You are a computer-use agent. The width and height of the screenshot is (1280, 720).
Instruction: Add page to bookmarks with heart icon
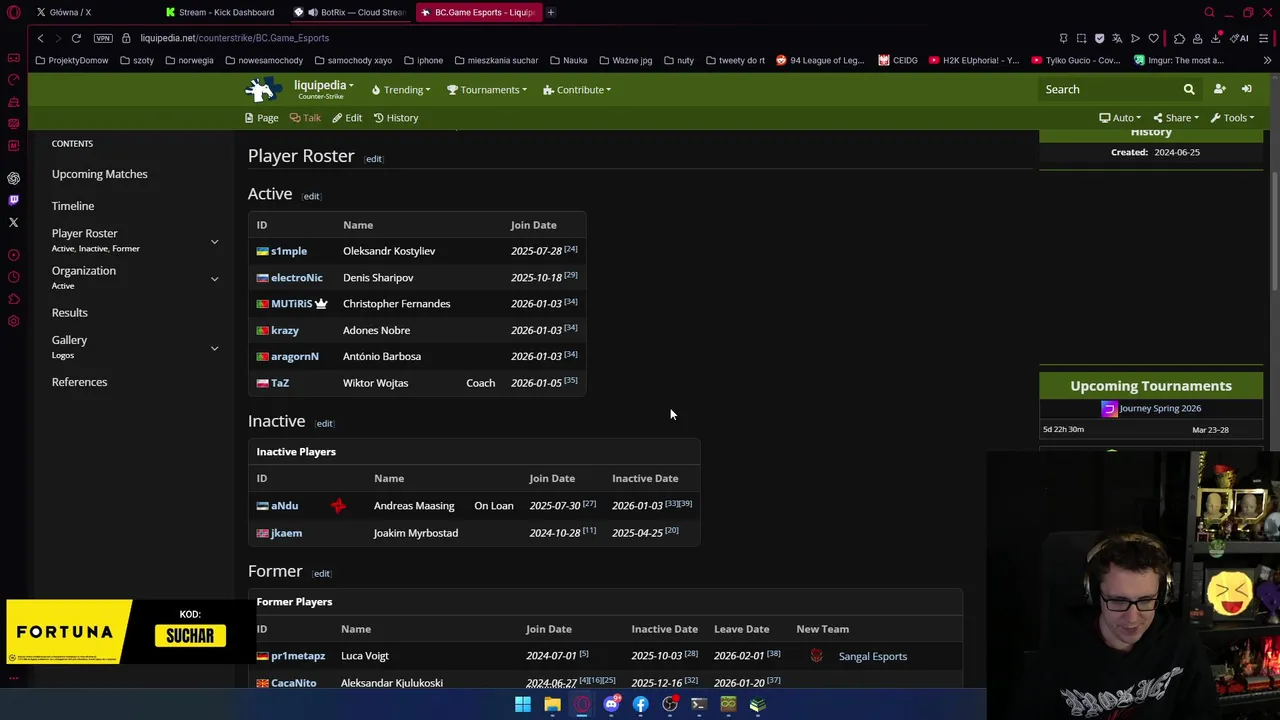(x=1153, y=38)
